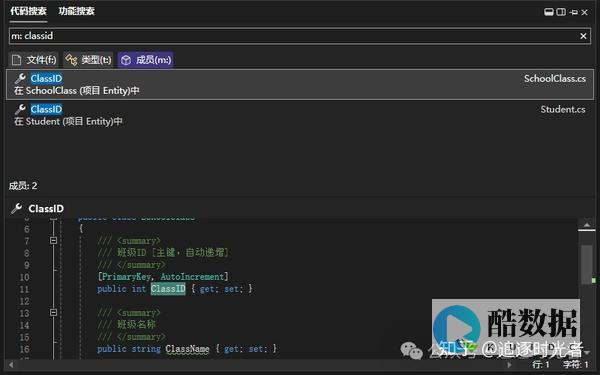Screen dimensions: 600x375
Task: Toggle the 类型(t:) type filter
Action: [x=88, y=60]
